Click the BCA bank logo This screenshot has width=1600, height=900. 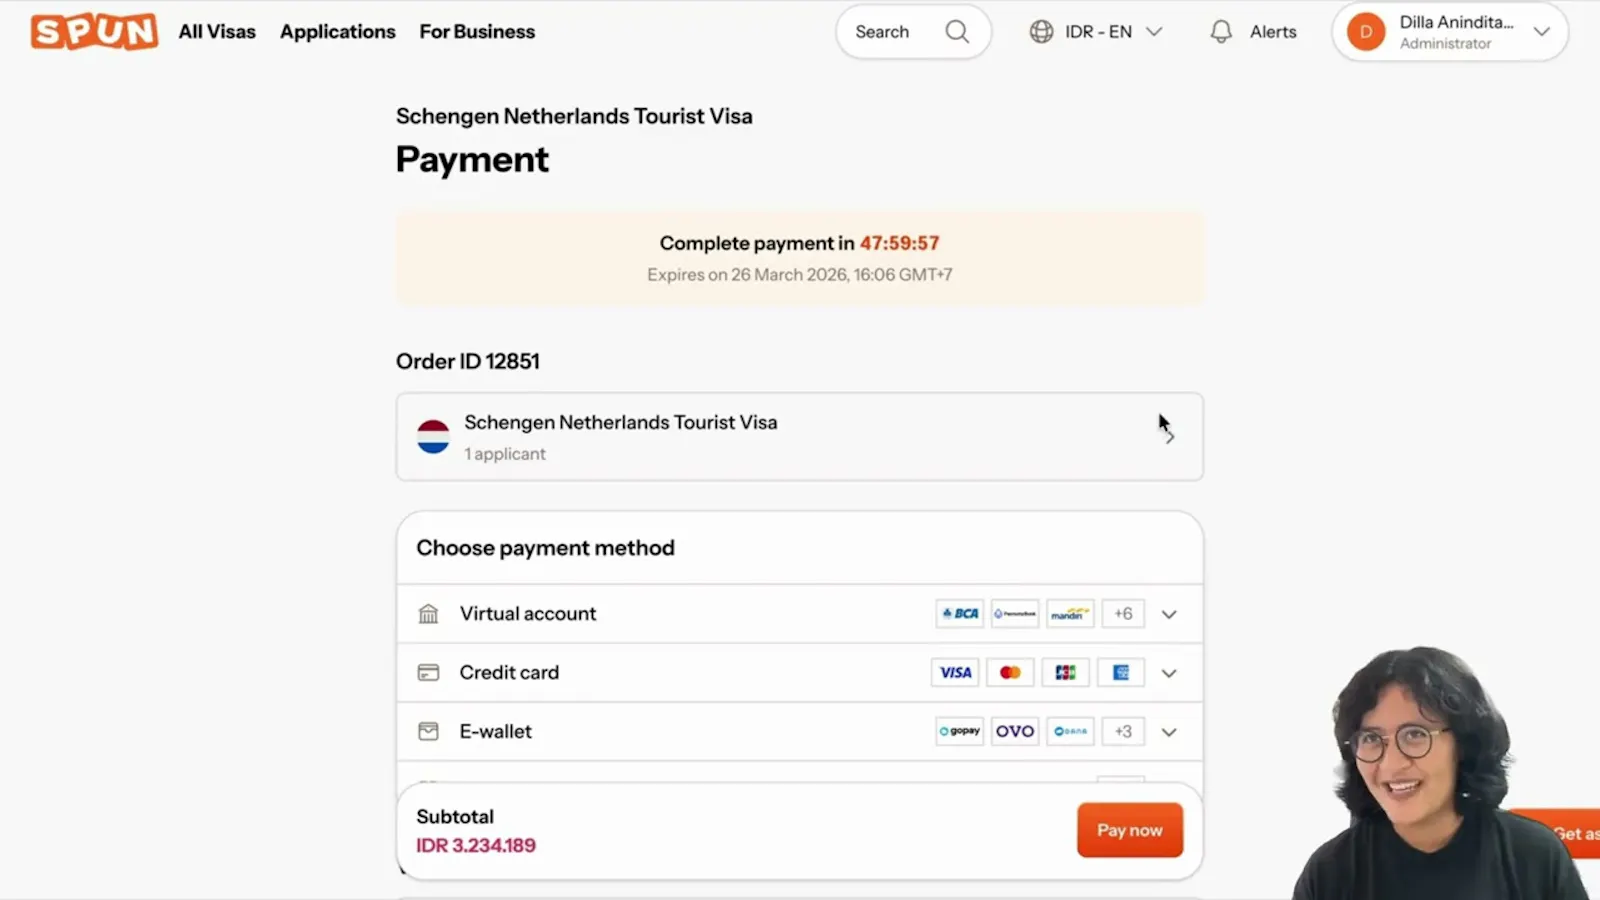point(960,614)
